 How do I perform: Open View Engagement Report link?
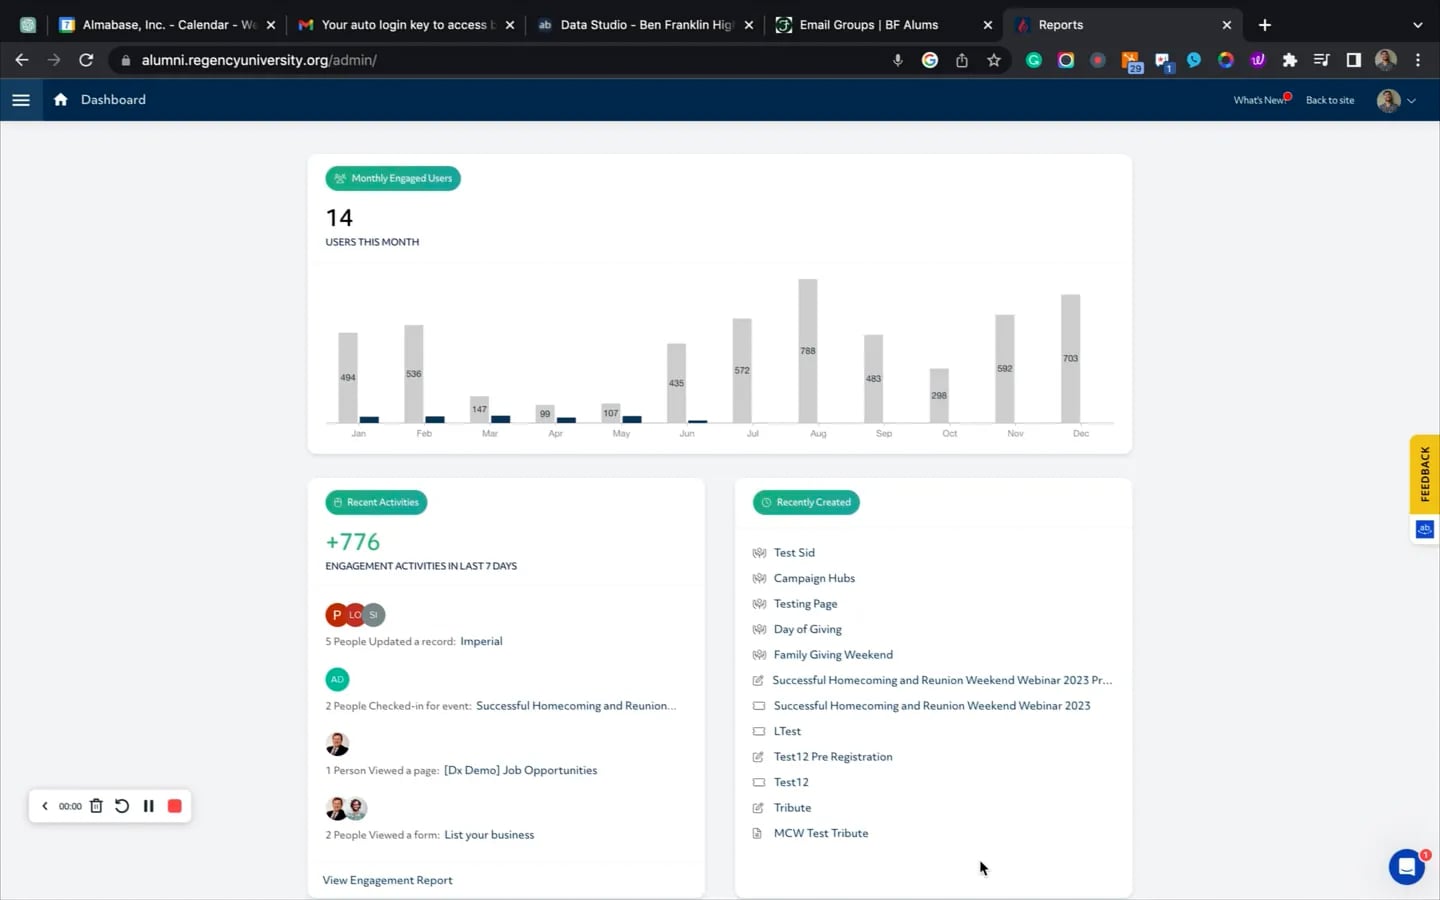click(x=387, y=880)
